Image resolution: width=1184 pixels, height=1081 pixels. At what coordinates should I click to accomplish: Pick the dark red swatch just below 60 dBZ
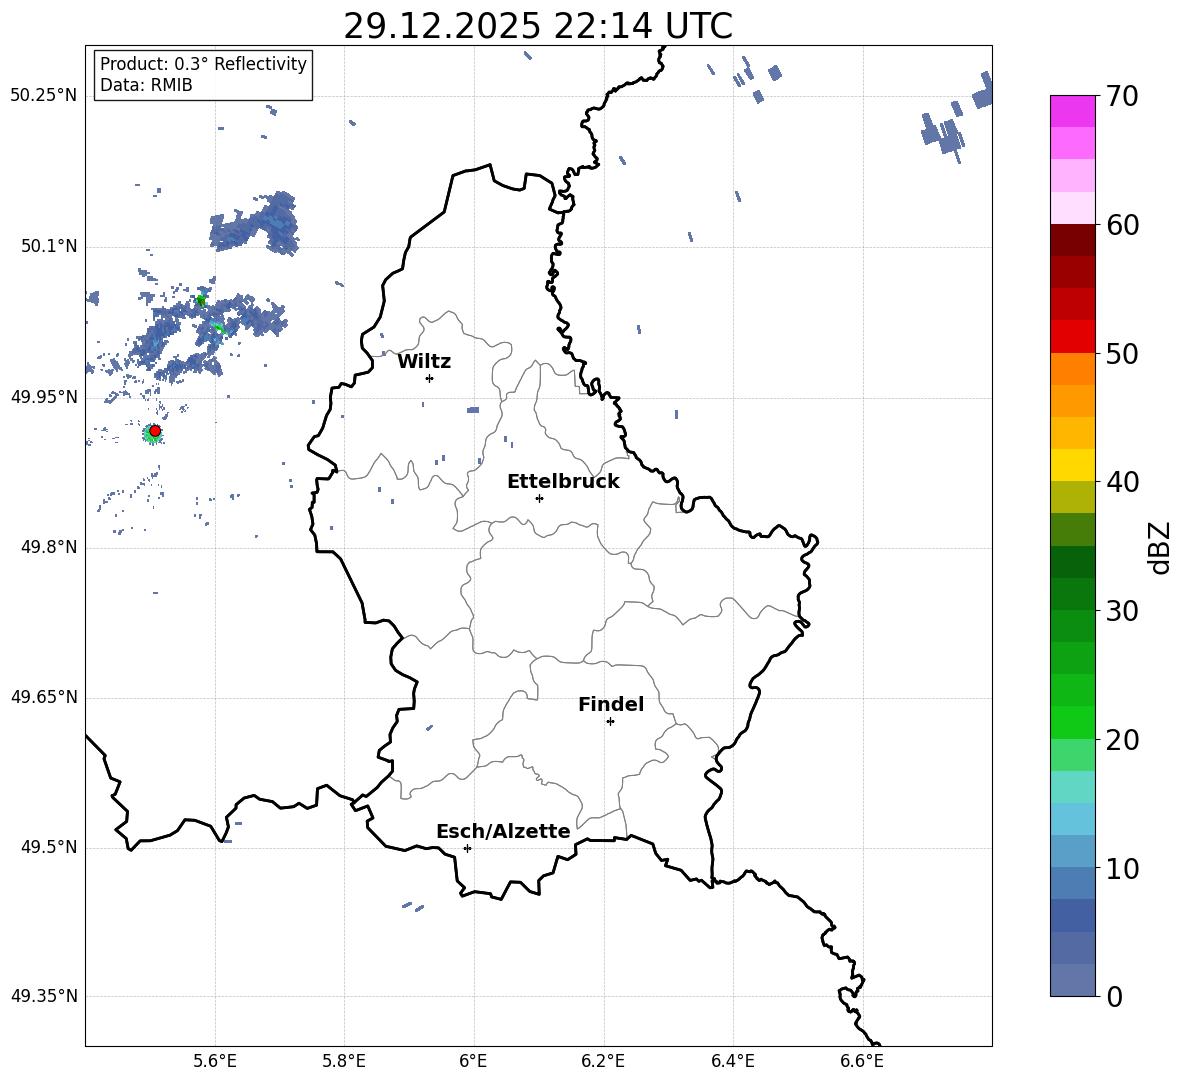point(1072,240)
